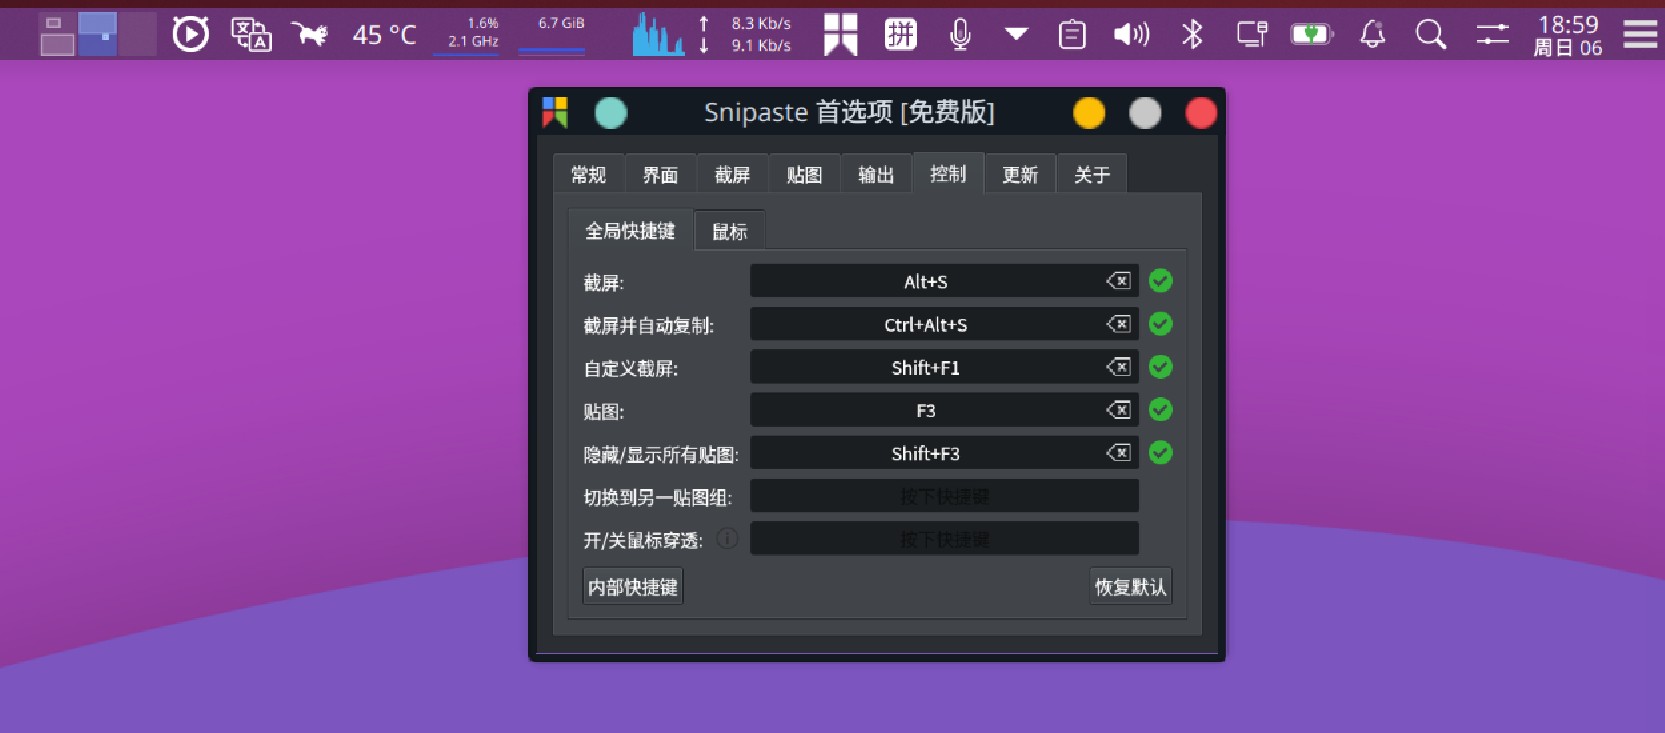The image size is (1665, 733).
Task: Open Bluetooth tray icon
Action: click(x=1192, y=35)
